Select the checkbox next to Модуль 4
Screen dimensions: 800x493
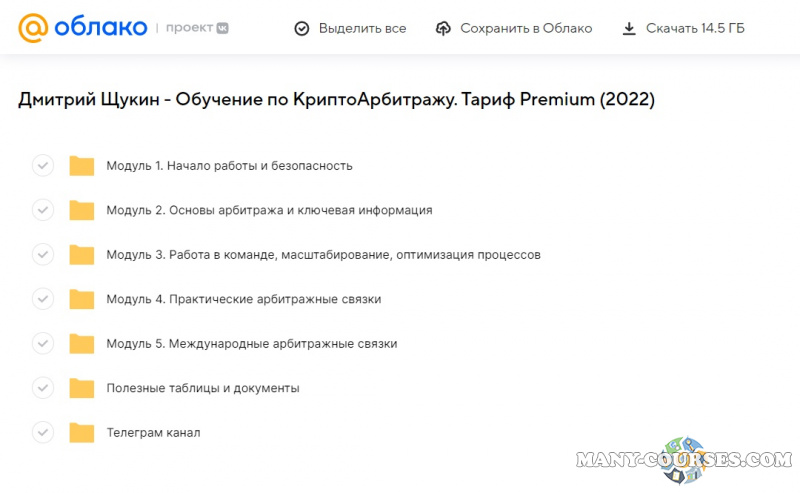tap(43, 299)
